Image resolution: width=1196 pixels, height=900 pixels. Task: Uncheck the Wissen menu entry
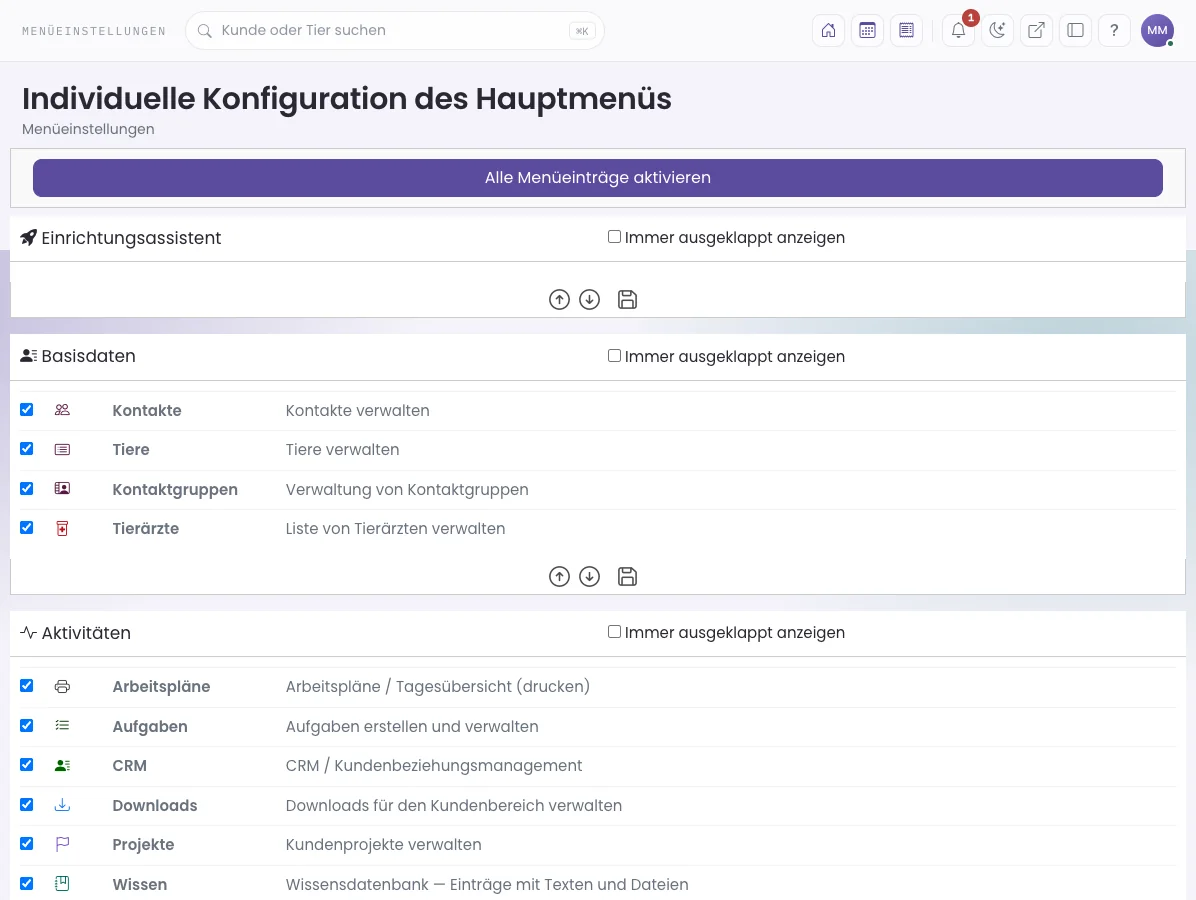[27, 883]
